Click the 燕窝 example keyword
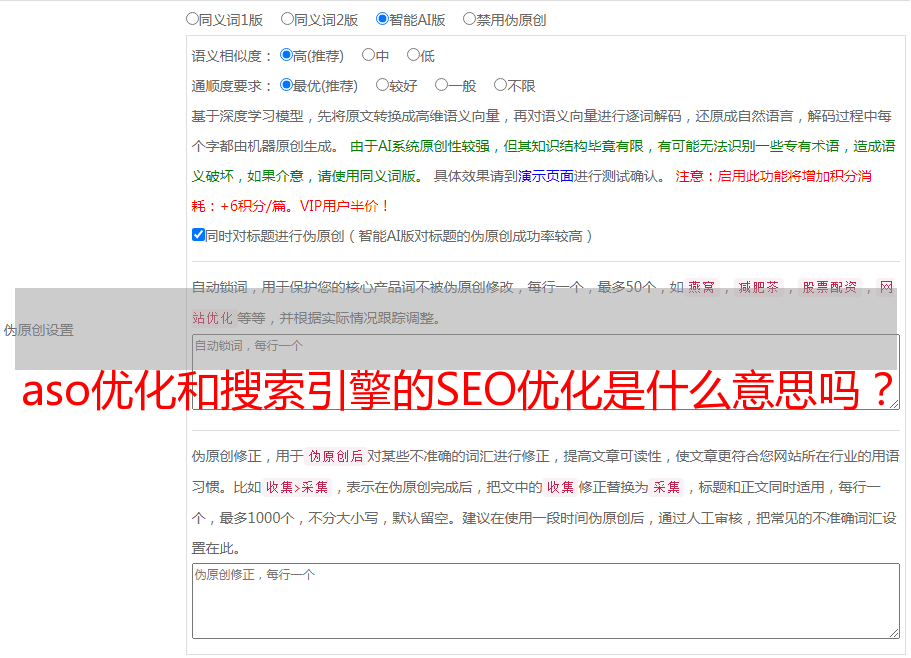This screenshot has height=658, width=911. pos(702,287)
